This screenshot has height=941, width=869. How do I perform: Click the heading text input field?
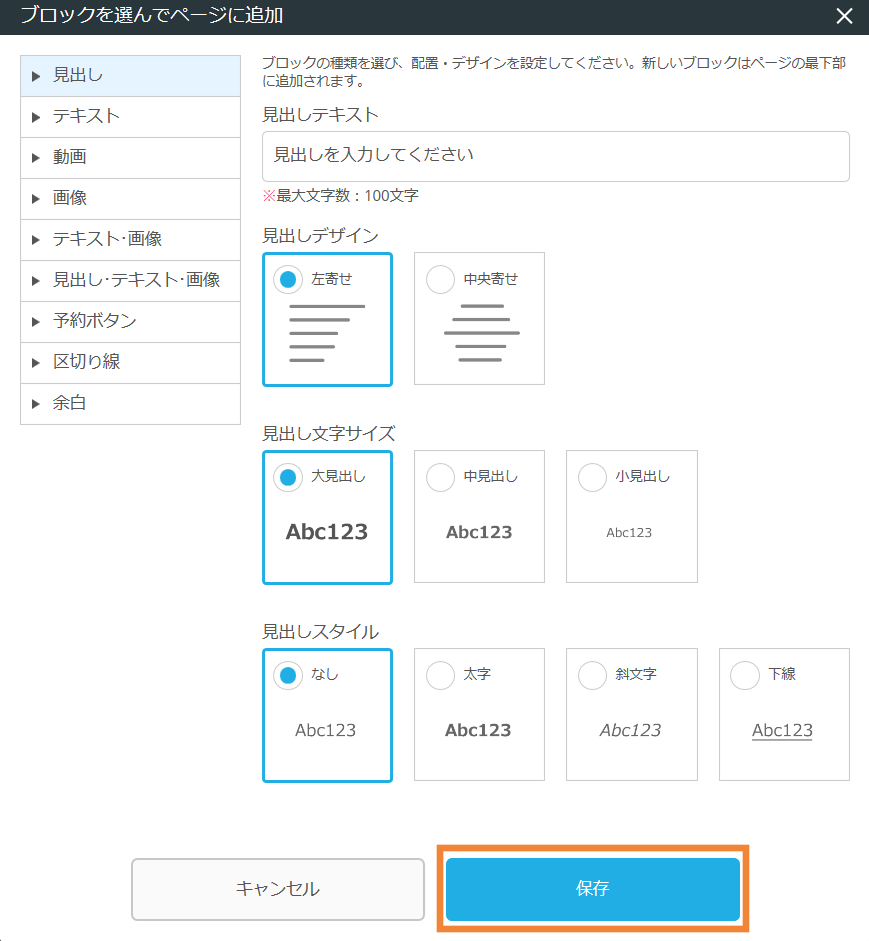click(x=556, y=156)
